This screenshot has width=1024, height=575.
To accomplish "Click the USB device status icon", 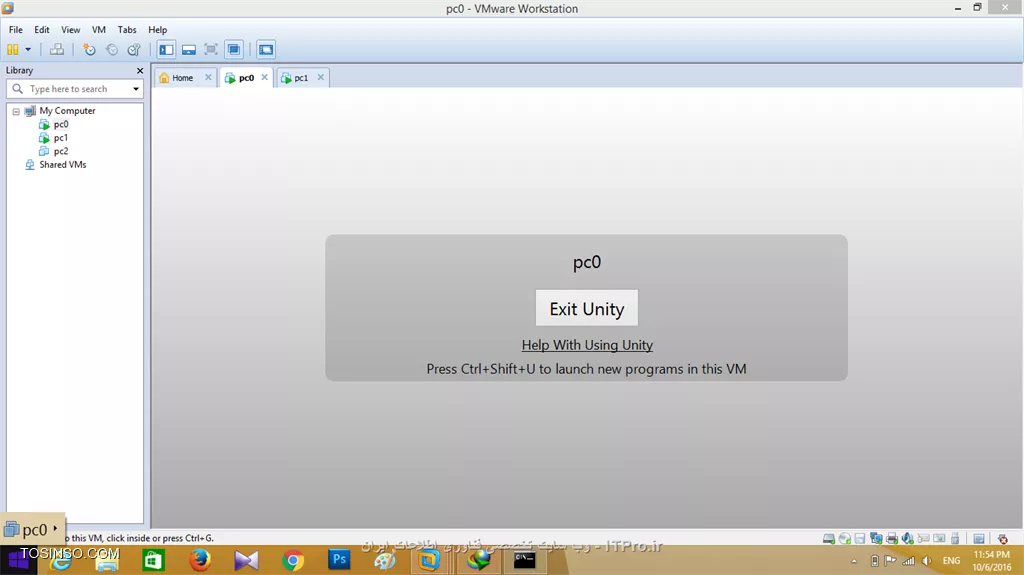I will [x=955, y=539].
